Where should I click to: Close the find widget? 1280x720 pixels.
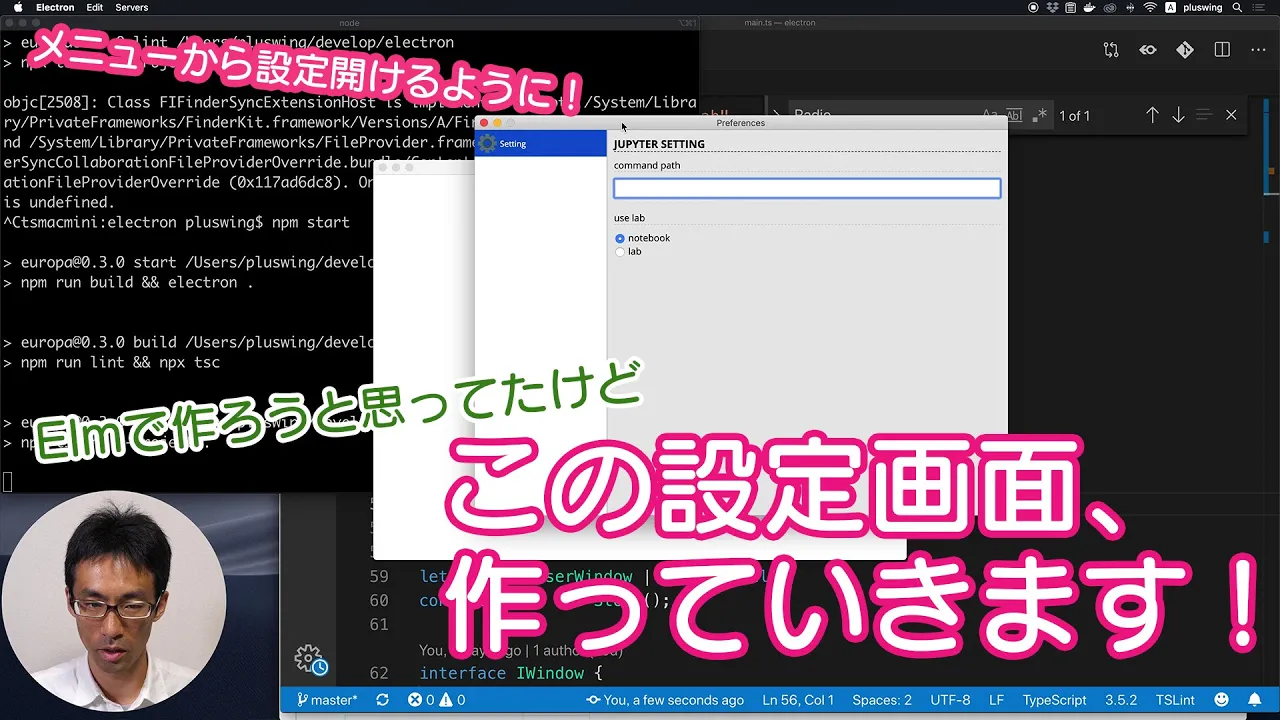[1231, 115]
